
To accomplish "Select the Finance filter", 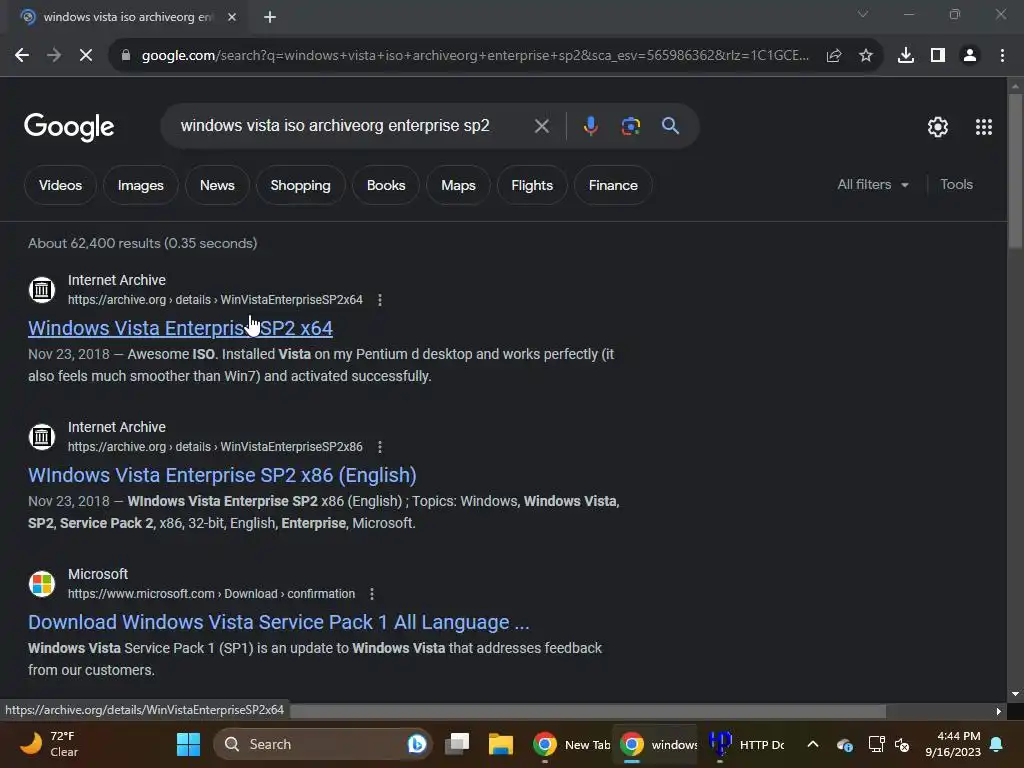I will (x=613, y=185).
